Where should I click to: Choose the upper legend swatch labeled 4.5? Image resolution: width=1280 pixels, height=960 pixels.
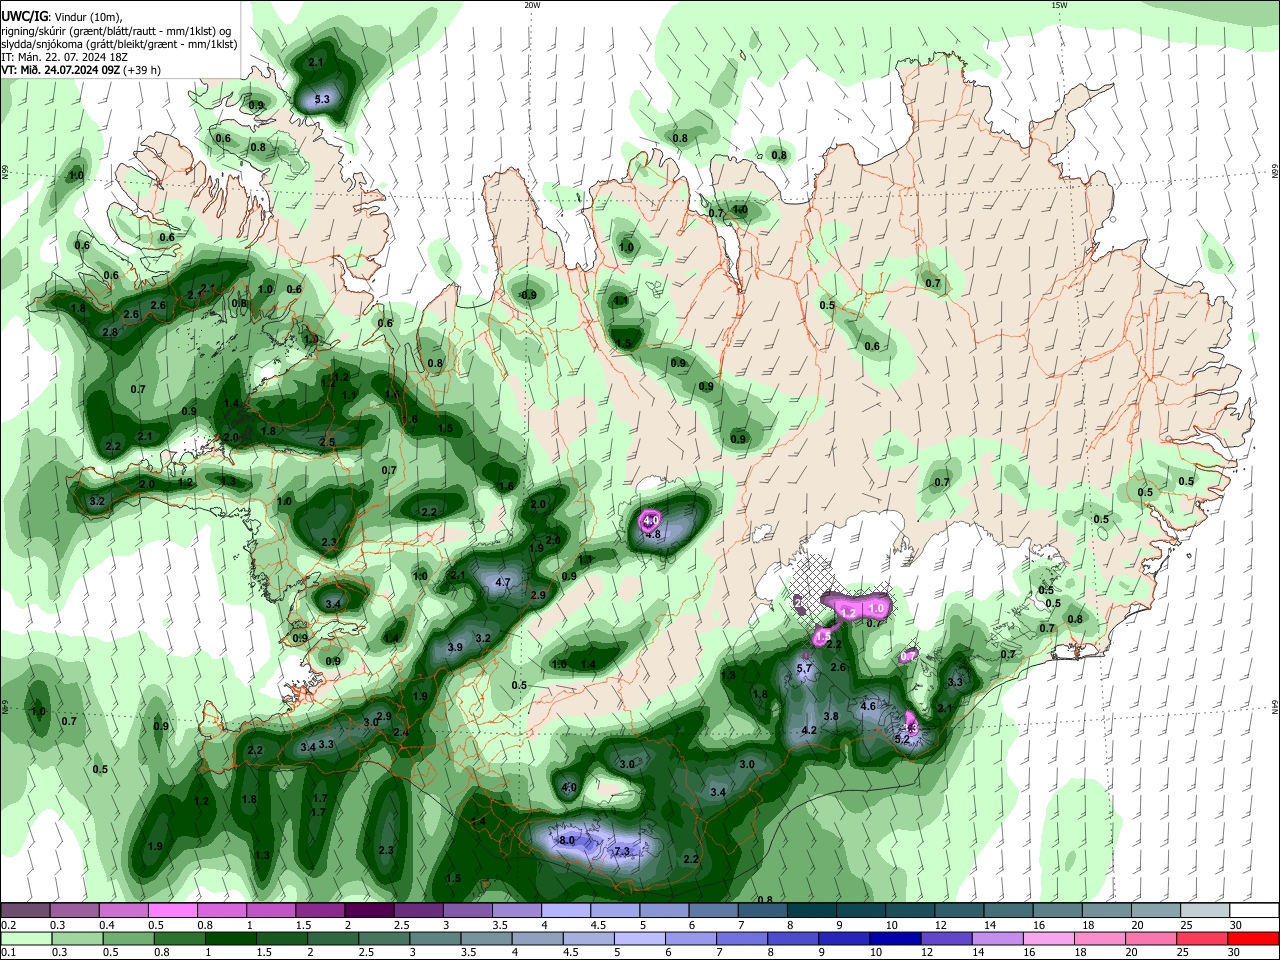[x=614, y=911]
